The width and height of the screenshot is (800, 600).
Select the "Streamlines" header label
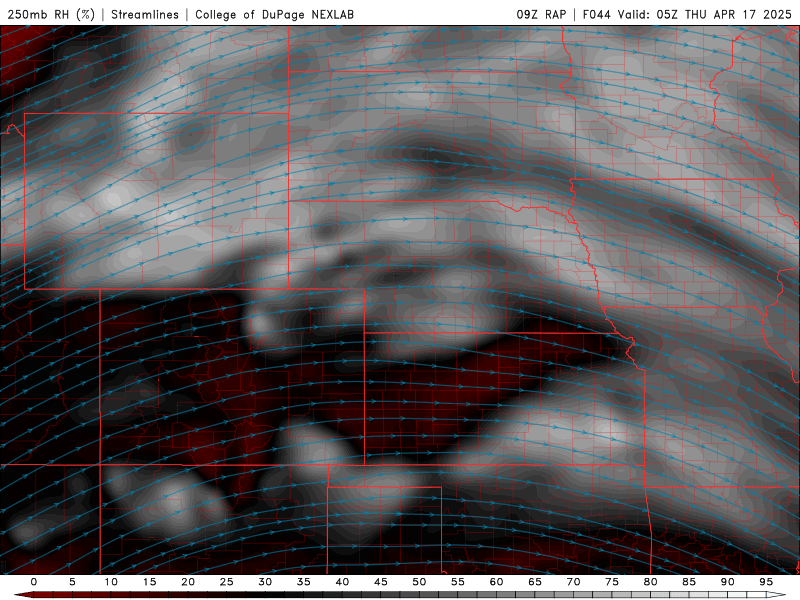[x=145, y=14]
